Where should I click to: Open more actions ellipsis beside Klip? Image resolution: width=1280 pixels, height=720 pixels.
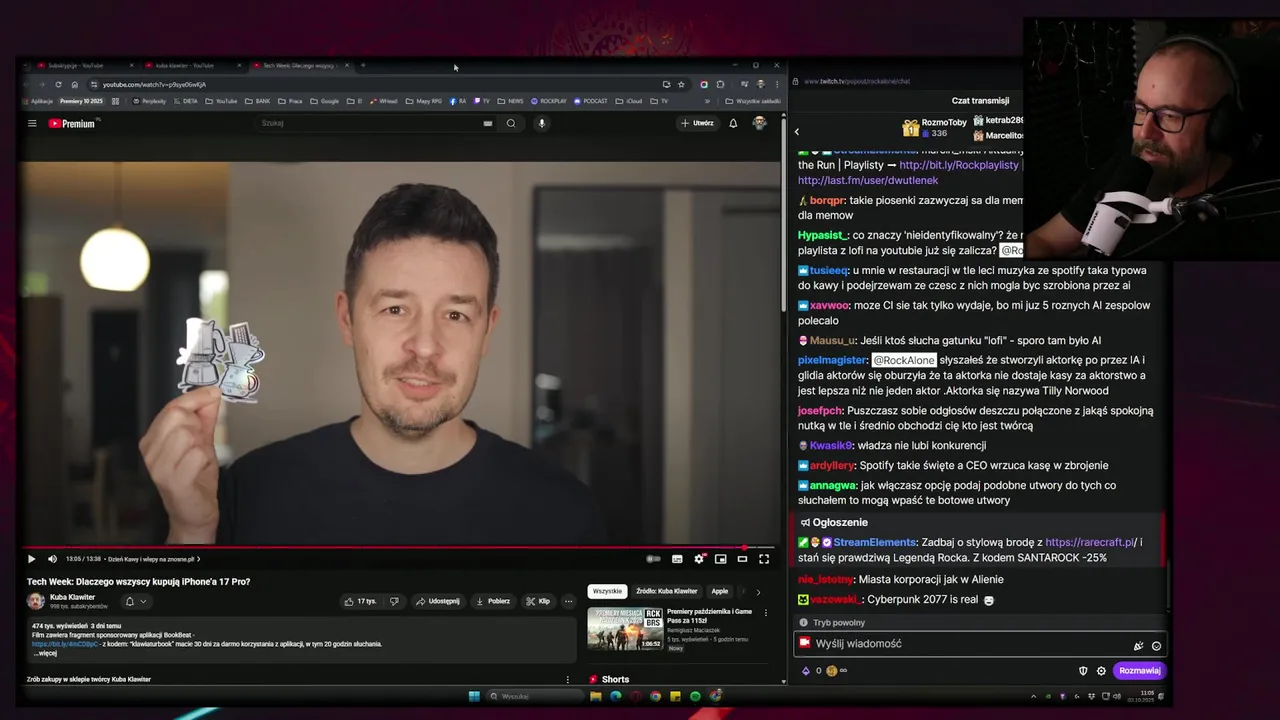coord(568,601)
